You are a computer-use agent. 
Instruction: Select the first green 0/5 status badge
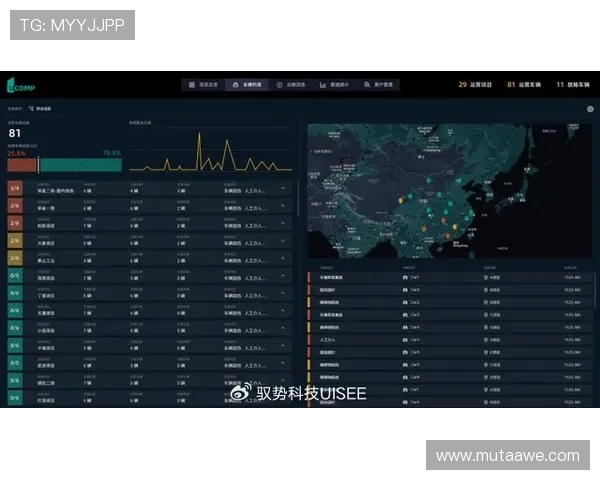click(15, 275)
